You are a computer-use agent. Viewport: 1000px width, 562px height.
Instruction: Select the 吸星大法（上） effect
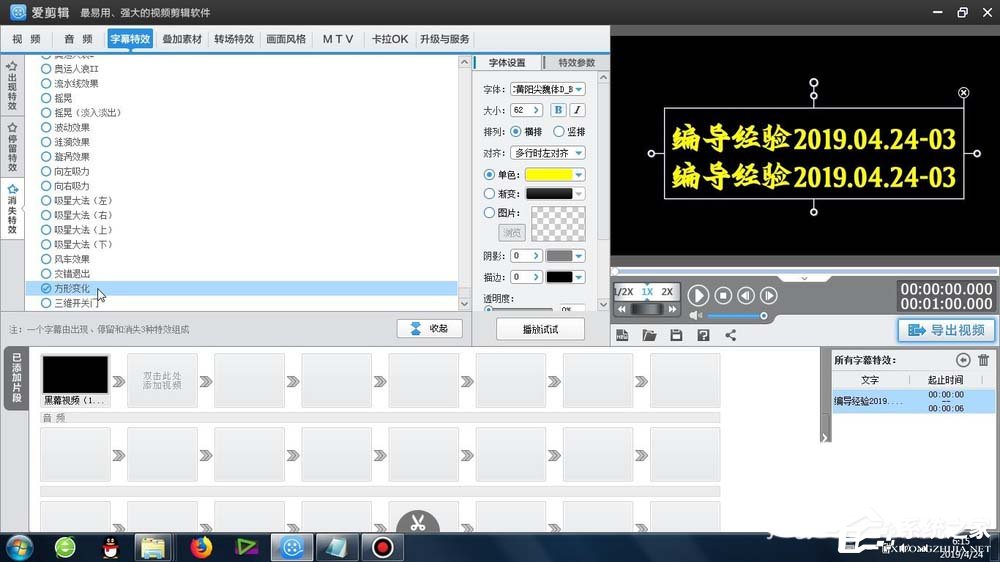[x=77, y=230]
